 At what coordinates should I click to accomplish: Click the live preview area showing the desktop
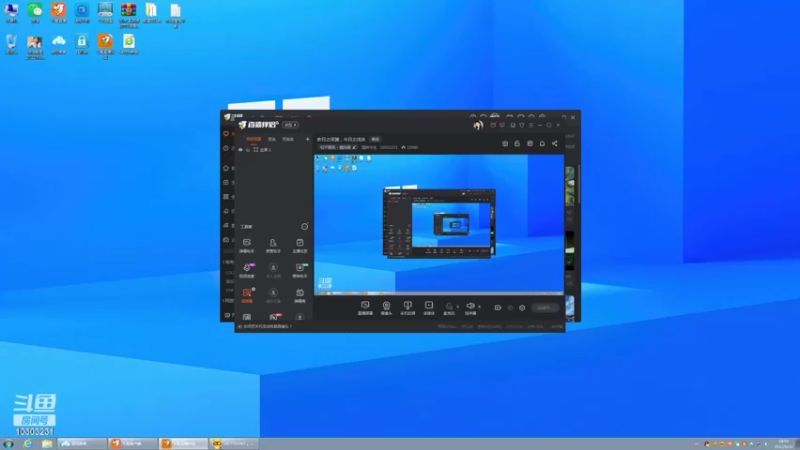(x=439, y=224)
